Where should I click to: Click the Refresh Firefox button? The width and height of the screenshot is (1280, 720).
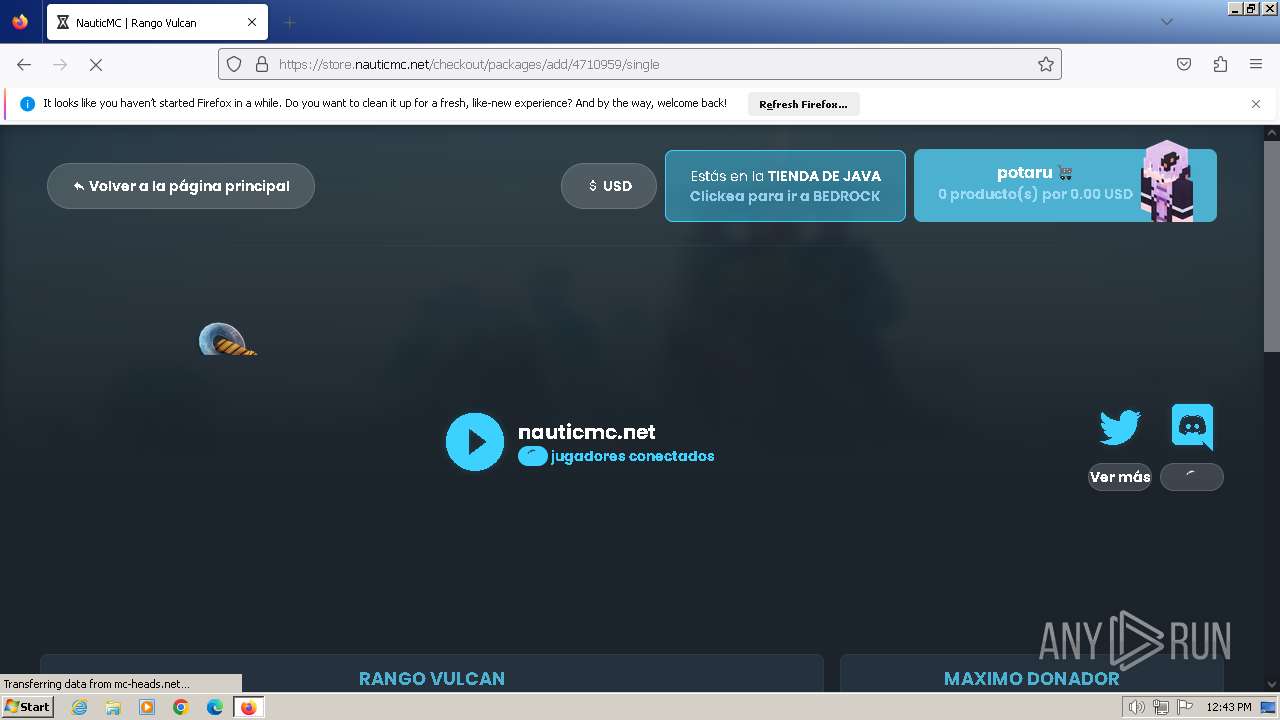tap(803, 104)
